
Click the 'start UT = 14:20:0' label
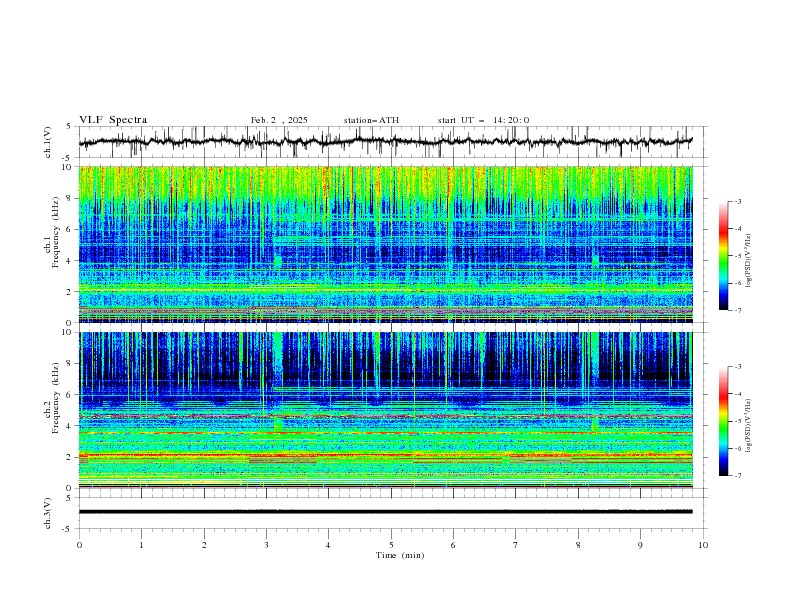[483, 120]
